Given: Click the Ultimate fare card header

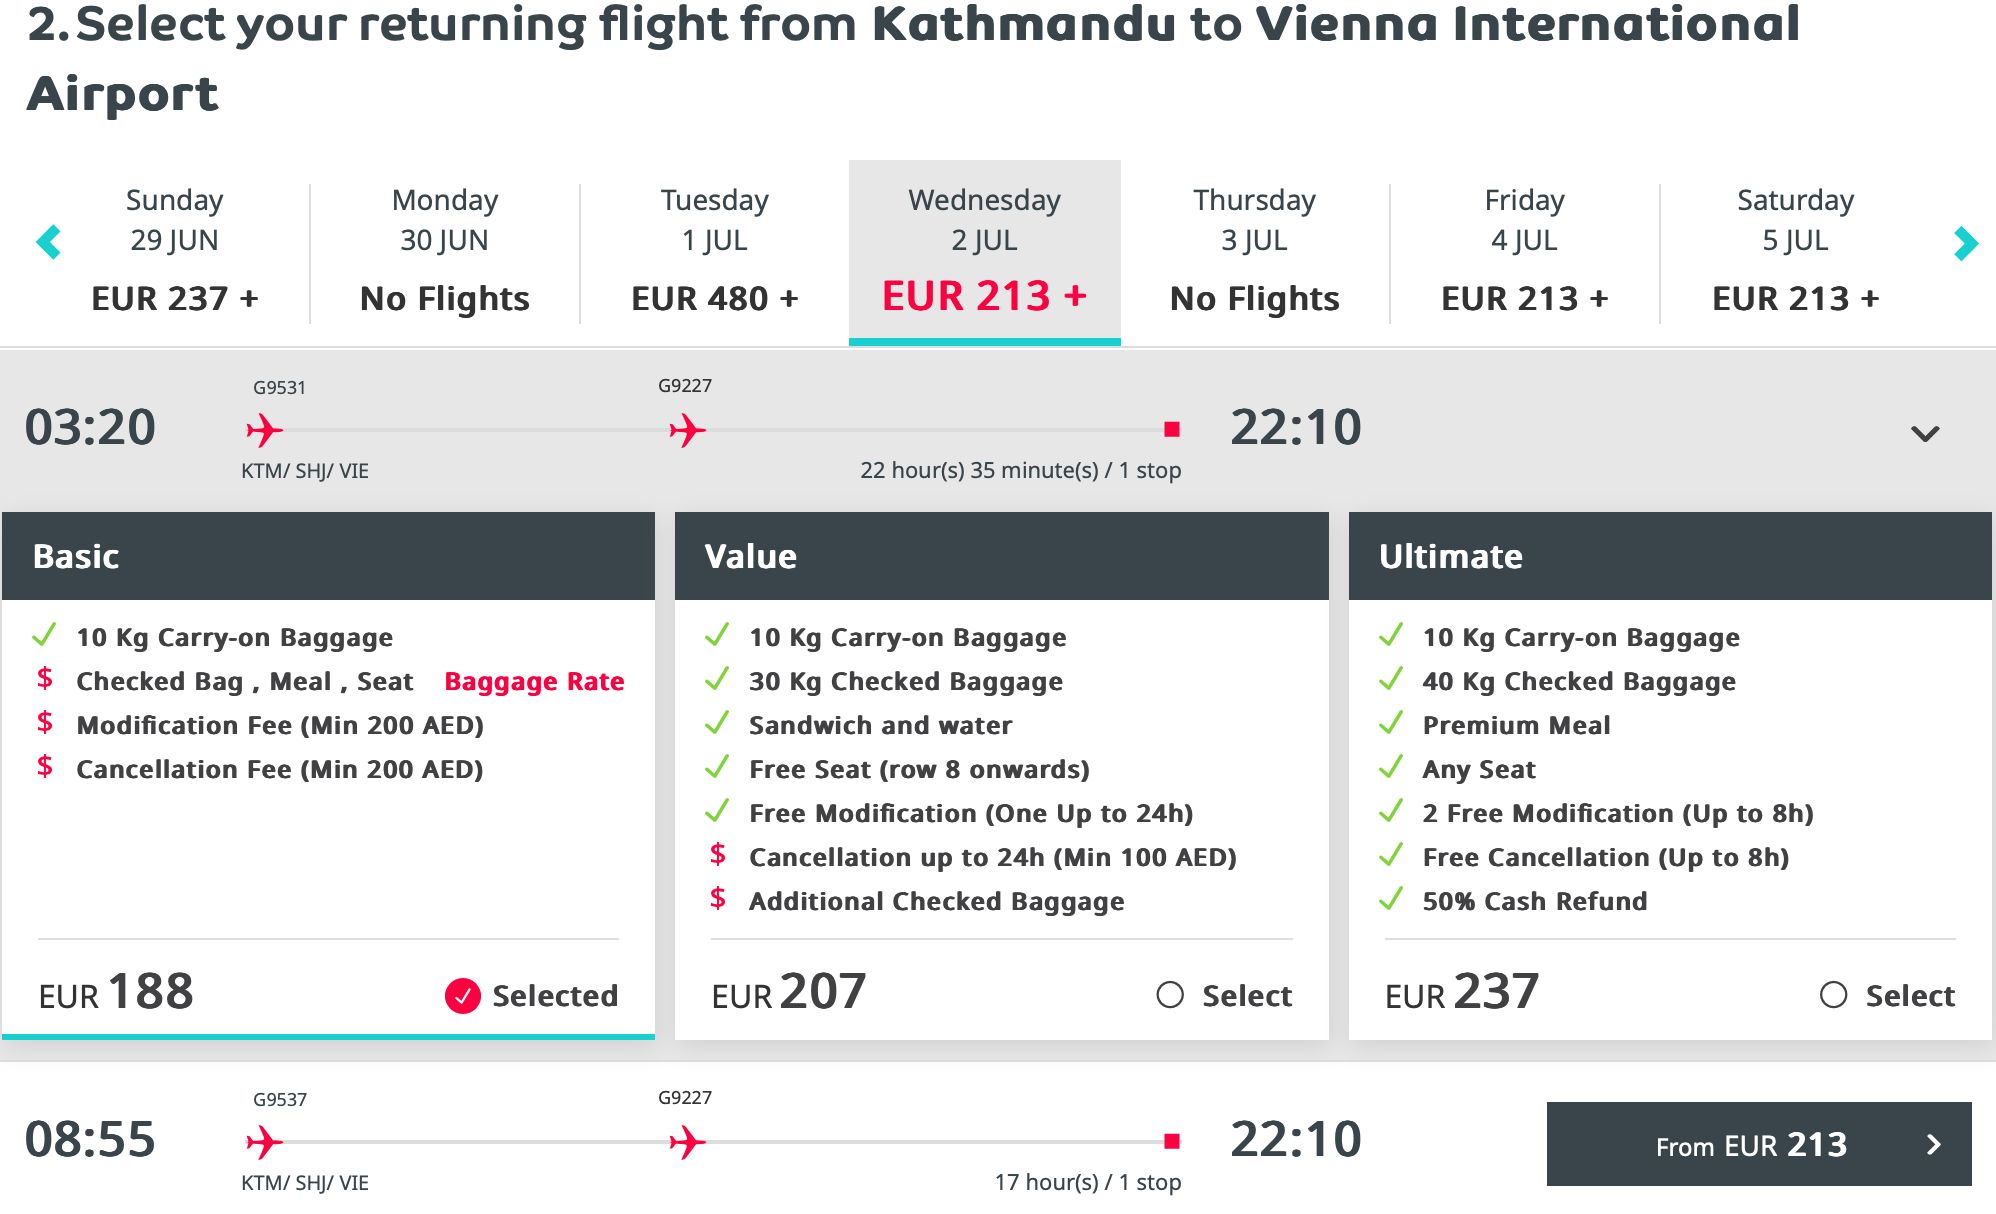Looking at the screenshot, I should (x=1669, y=556).
